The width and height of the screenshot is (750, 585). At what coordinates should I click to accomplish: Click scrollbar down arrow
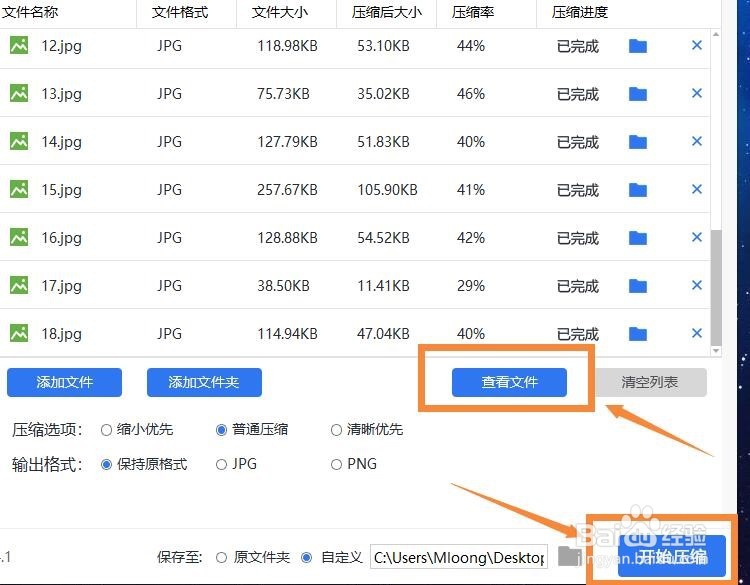(x=716, y=351)
